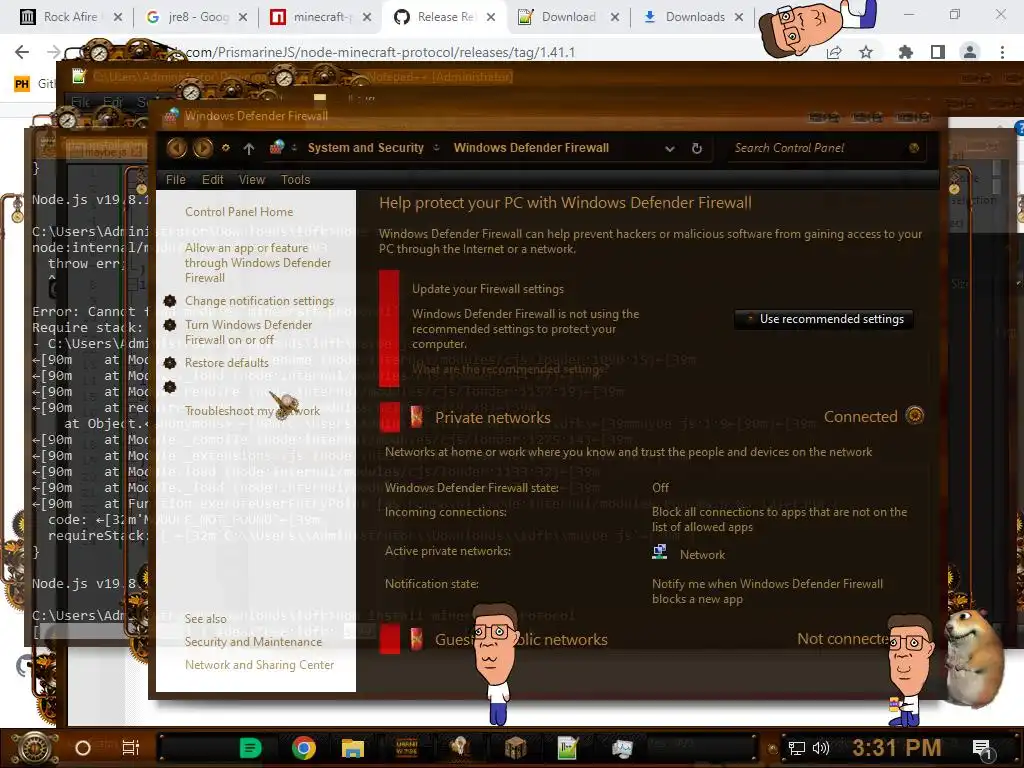This screenshot has height=768, width=1024.
Task: Open Security and Maintenance link
Action: tap(253, 642)
